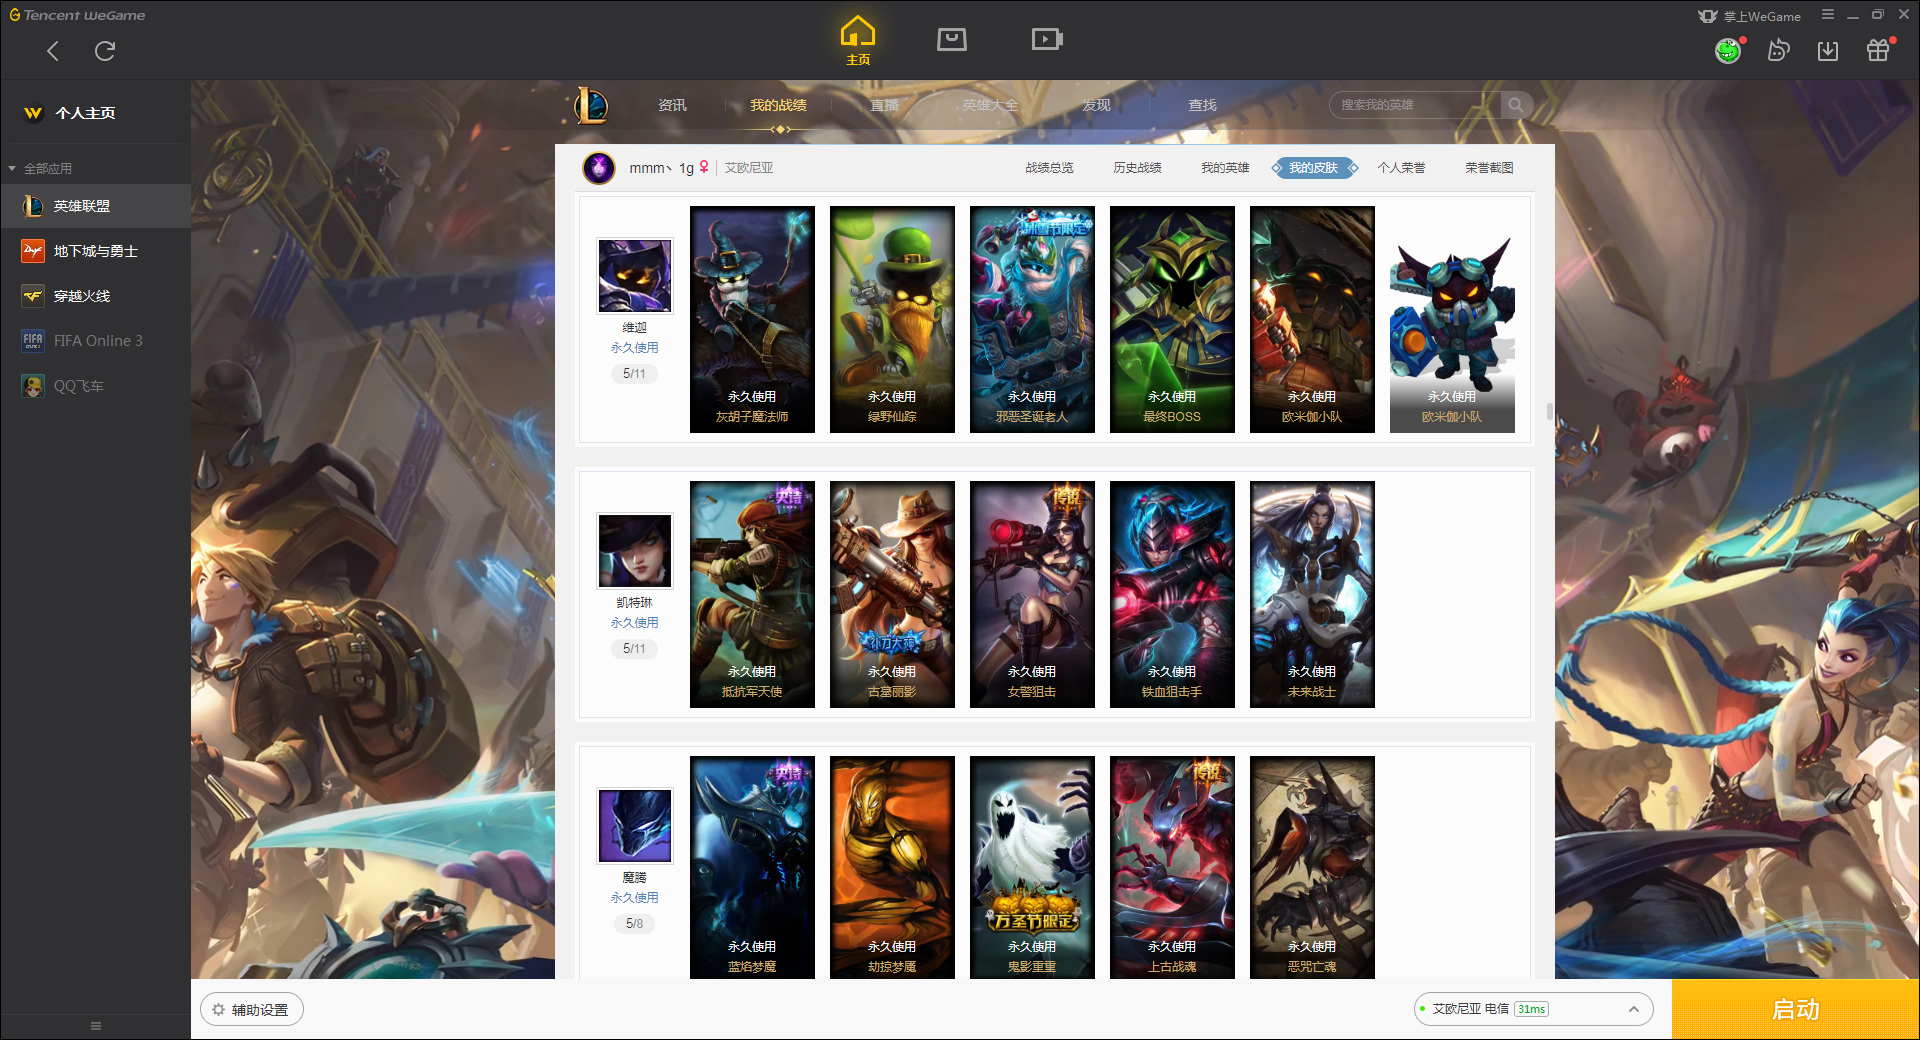Screen dimensions: 1920x1040
Task: Switch to the 直播 tab
Action: click(x=884, y=105)
